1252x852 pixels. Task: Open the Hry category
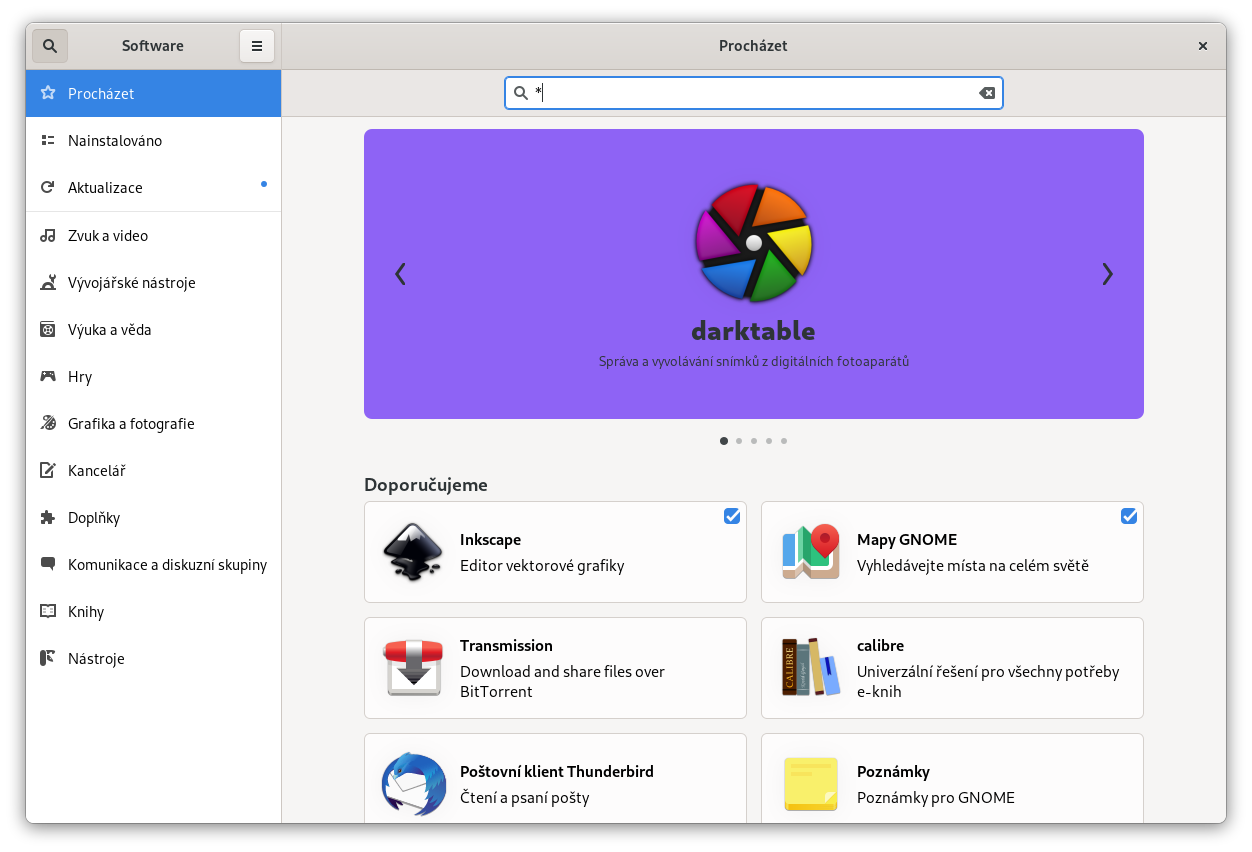pyautogui.click(x=80, y=377)
